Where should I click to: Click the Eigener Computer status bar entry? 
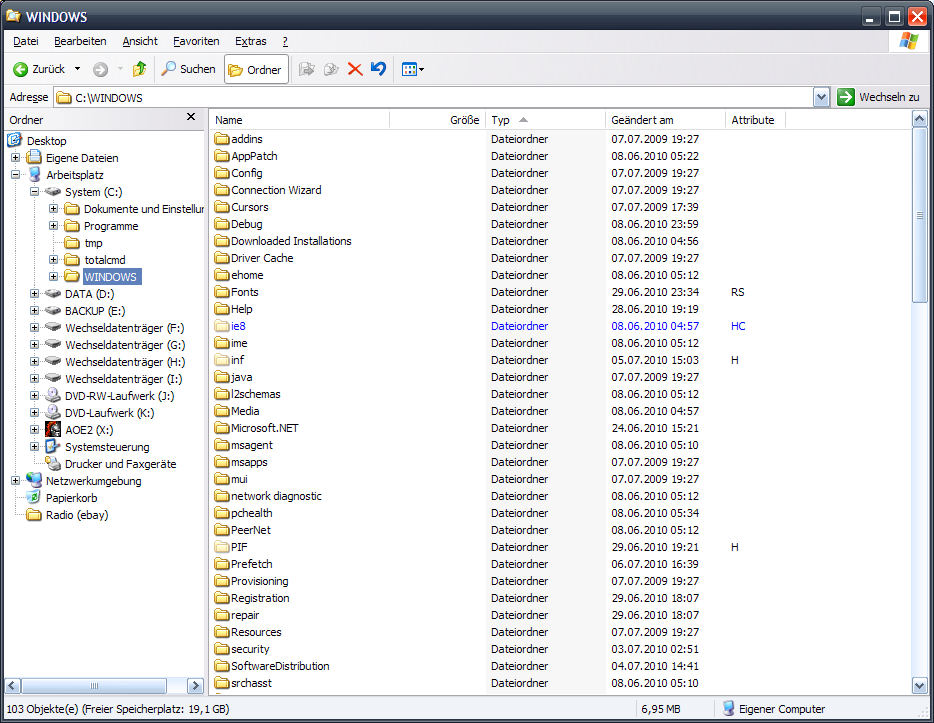[x=774, y=709]
